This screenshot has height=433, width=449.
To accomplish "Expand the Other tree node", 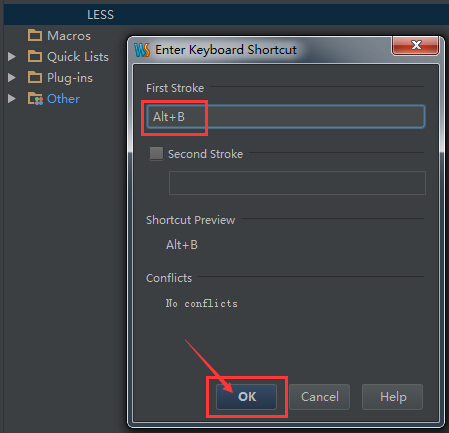I will click(12, 99).
